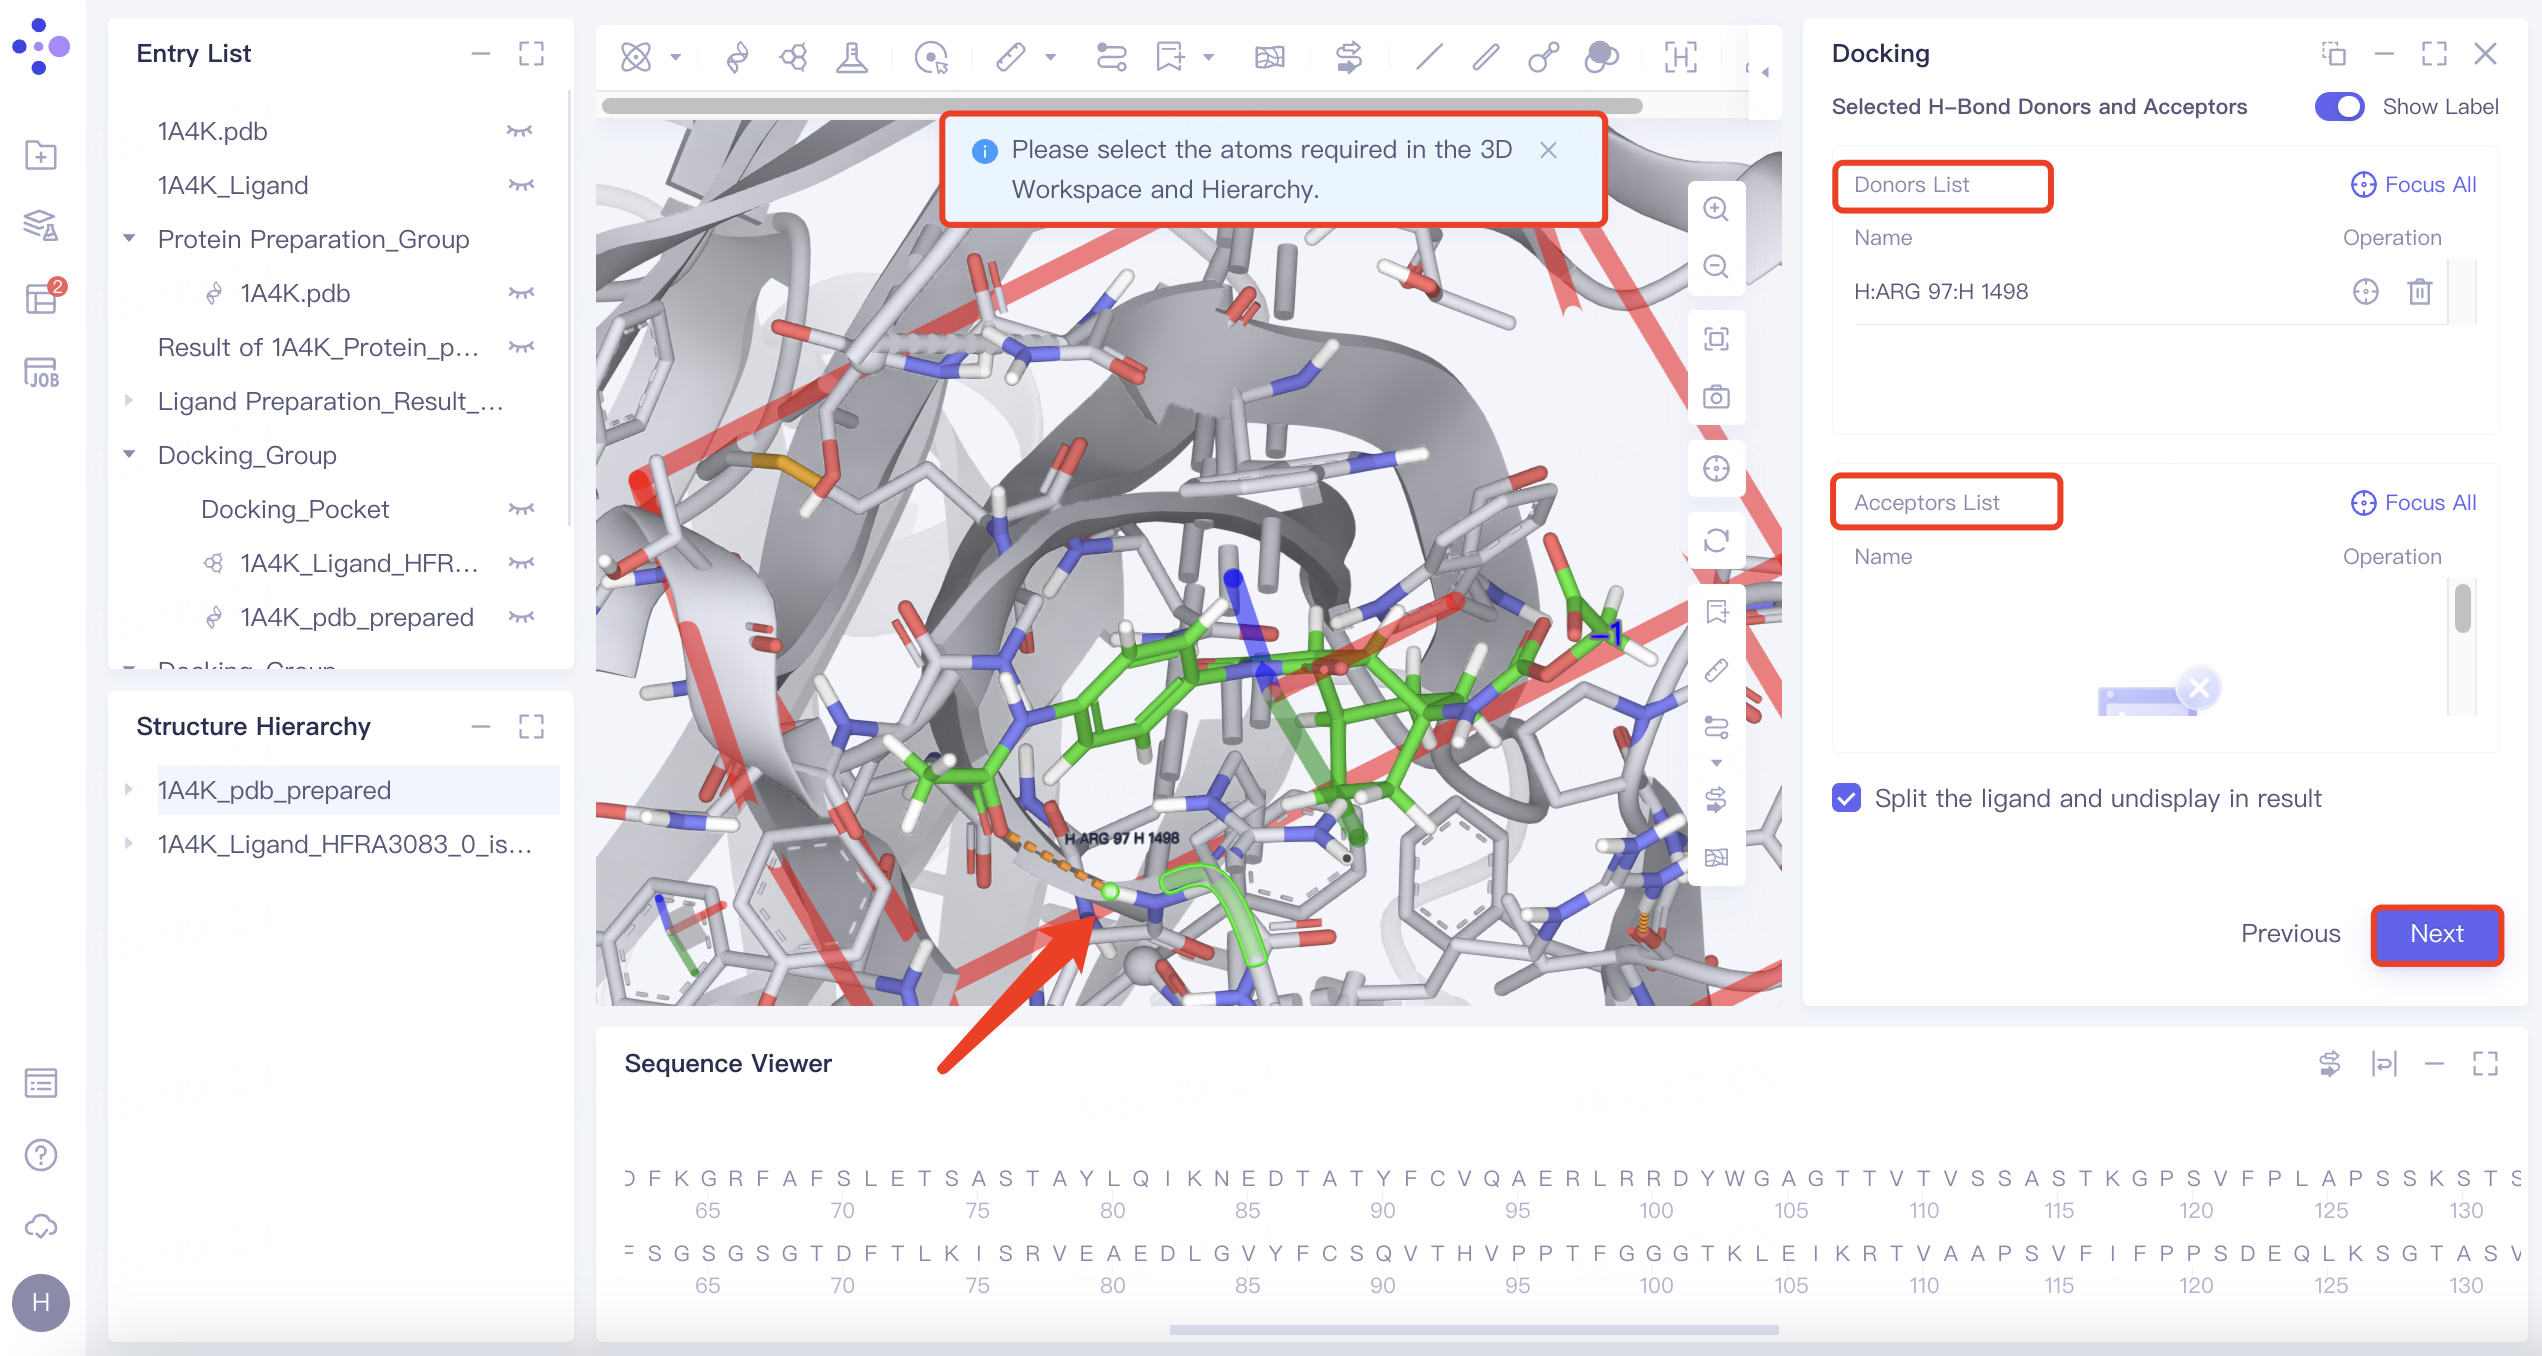Select the Docking_Pocket entry
Screen dimensions: 2542x1356
click(296, 508)
